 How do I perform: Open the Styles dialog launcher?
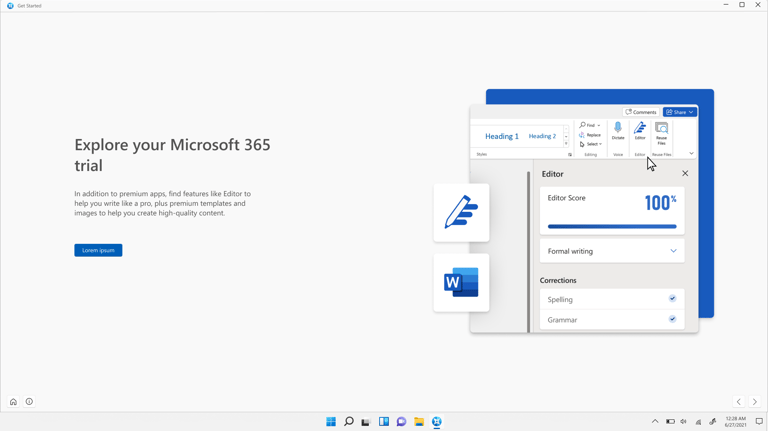tap(570, 154)
